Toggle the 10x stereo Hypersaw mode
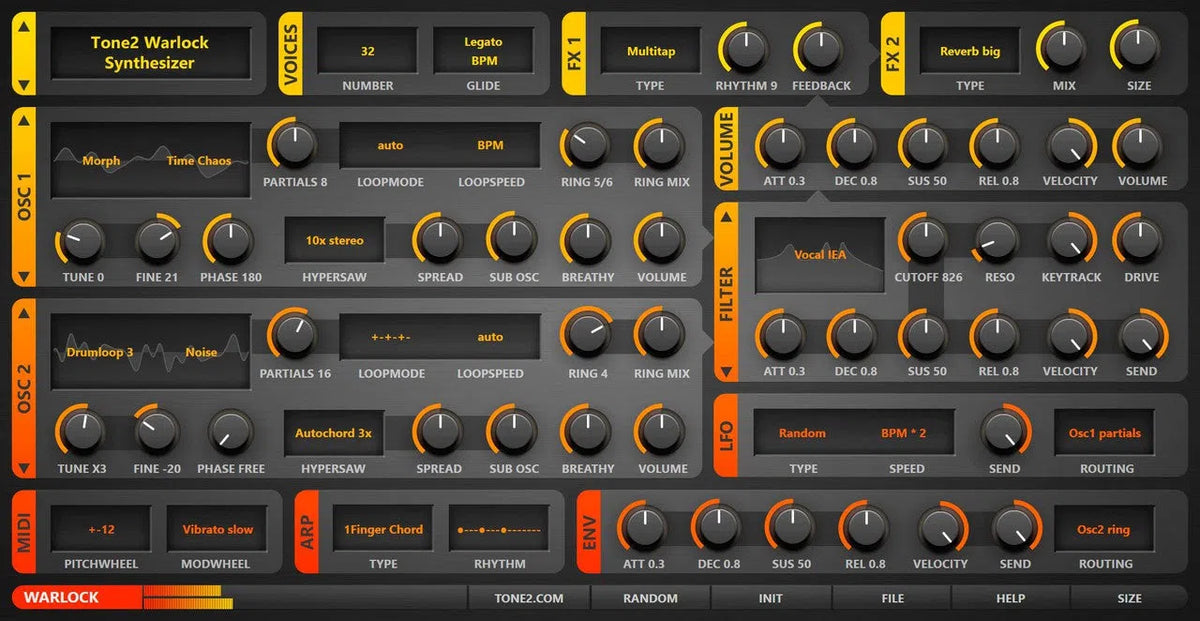This screenshot has width=1200, height=621. [x=333, y=240]
